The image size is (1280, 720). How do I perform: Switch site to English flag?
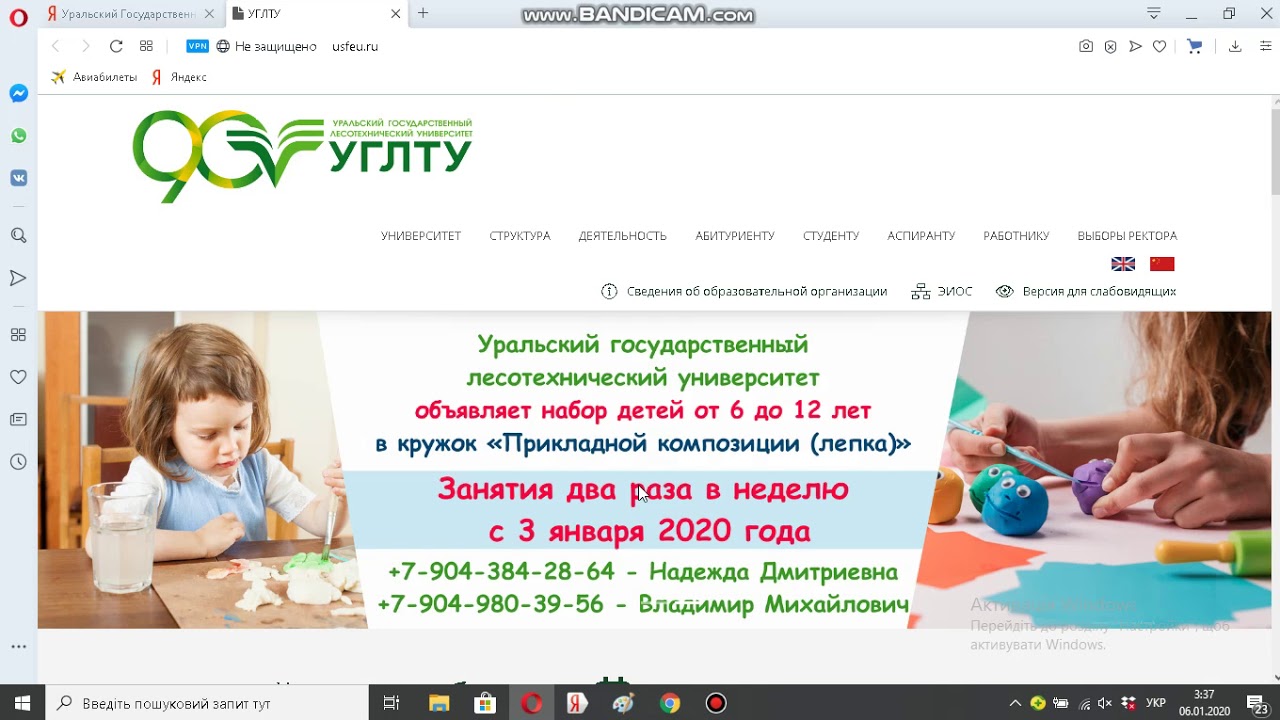[x=1123, y=264]
